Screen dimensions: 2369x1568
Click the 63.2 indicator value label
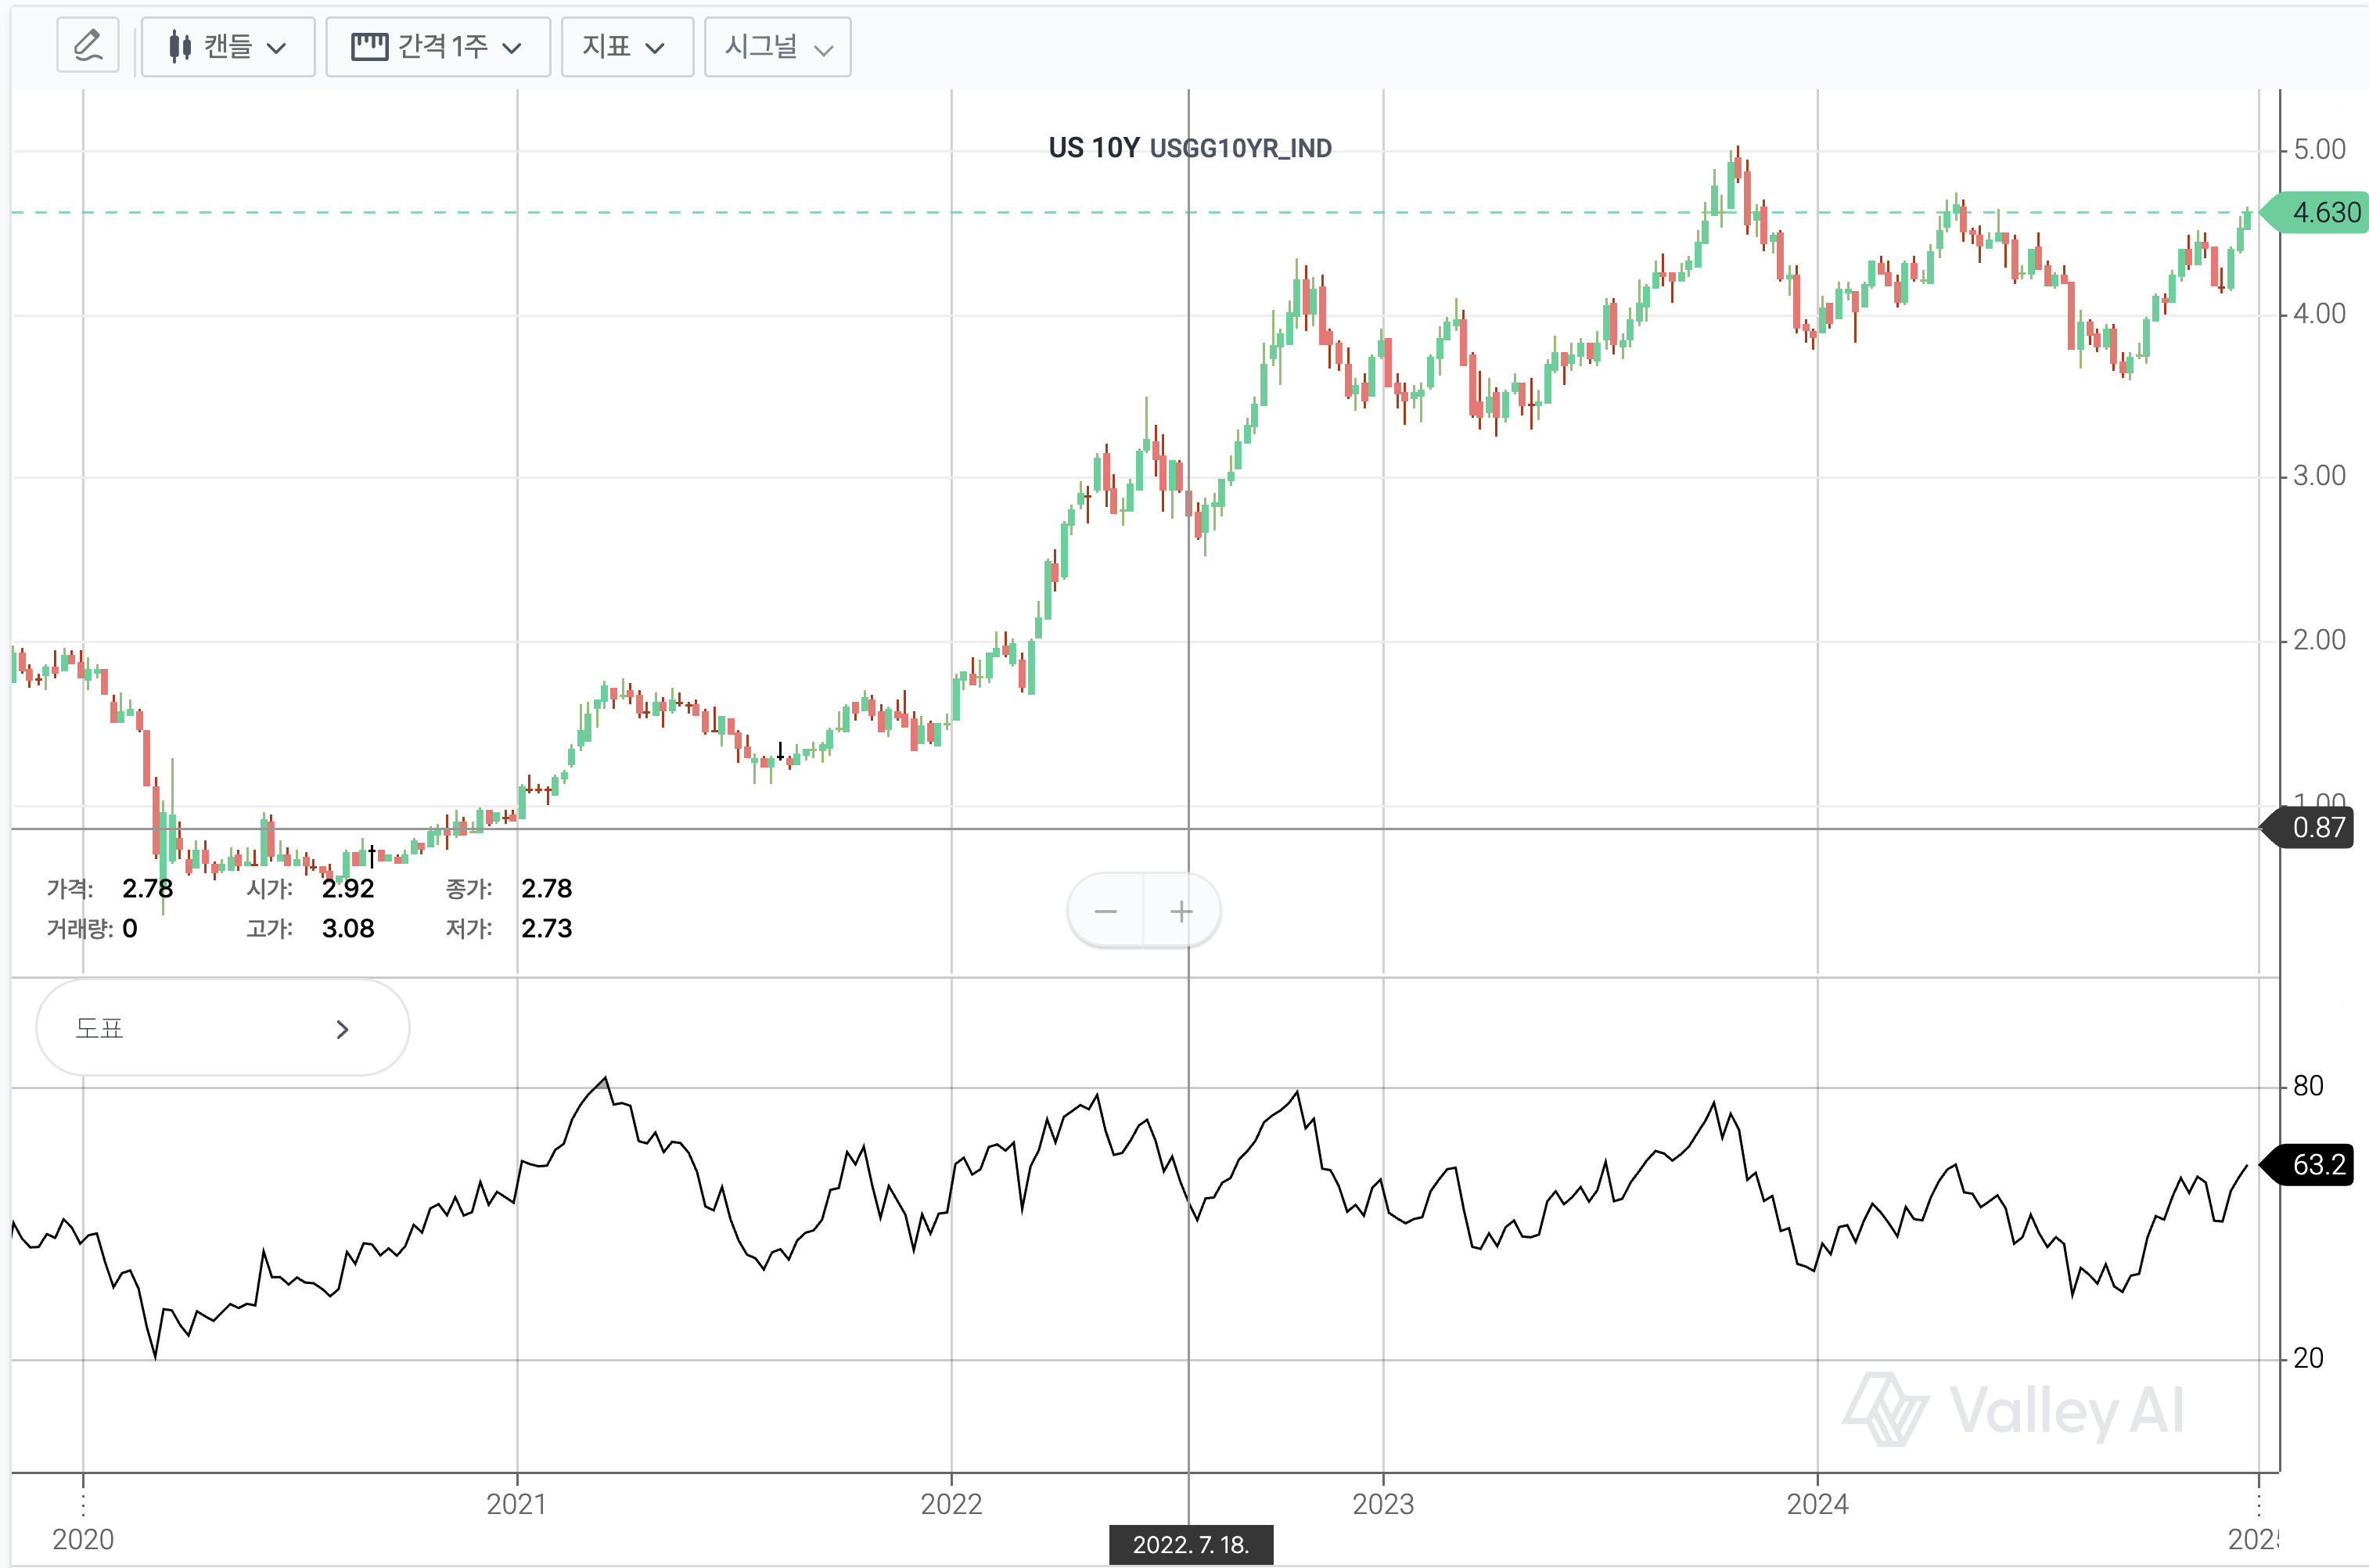(x=2316, y=1165)
